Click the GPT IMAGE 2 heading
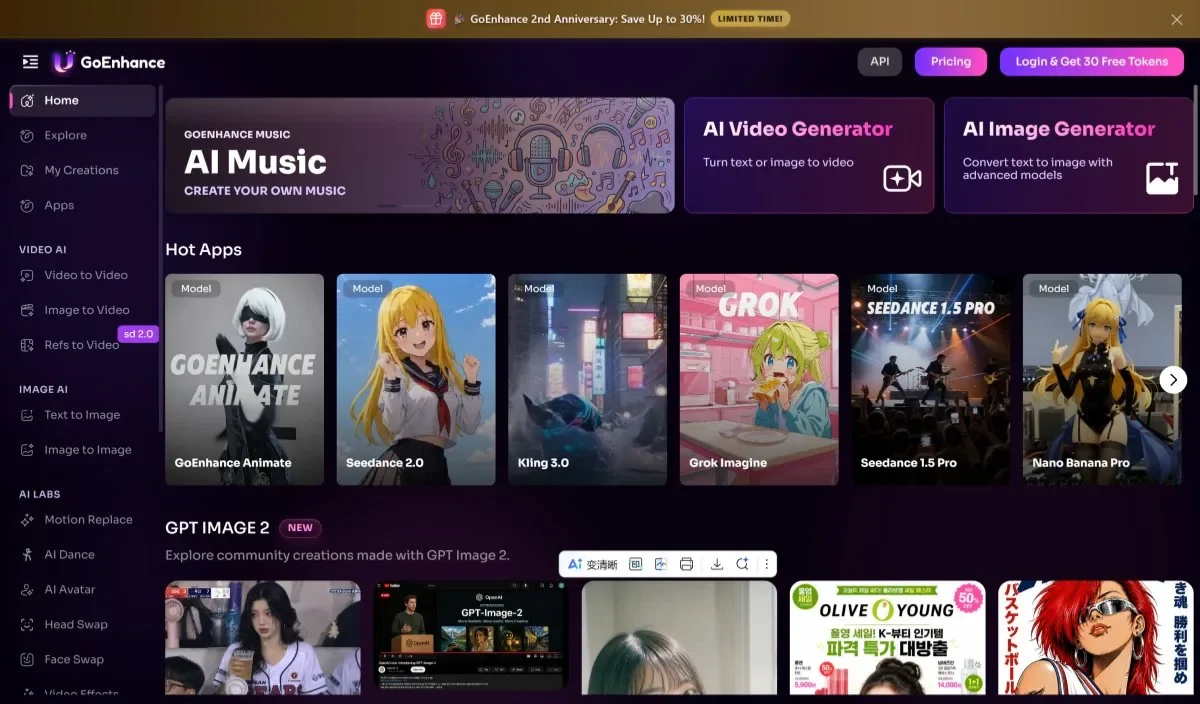 [218, 528]
